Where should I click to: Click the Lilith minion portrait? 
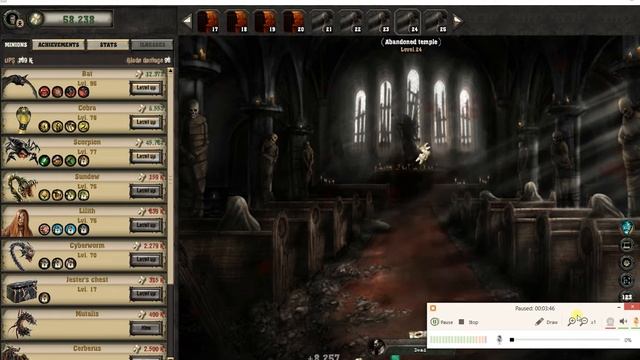tap(17, 223)
